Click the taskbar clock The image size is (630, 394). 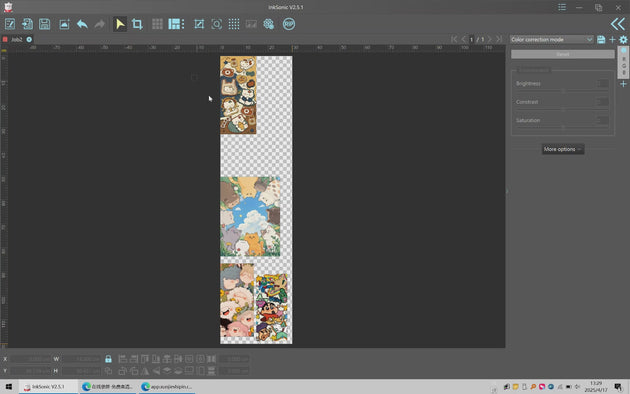596,387
